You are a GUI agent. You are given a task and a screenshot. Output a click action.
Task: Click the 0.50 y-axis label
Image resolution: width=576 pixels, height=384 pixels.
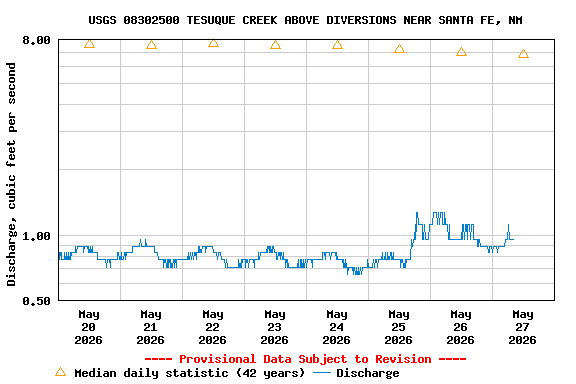point(36,301)
